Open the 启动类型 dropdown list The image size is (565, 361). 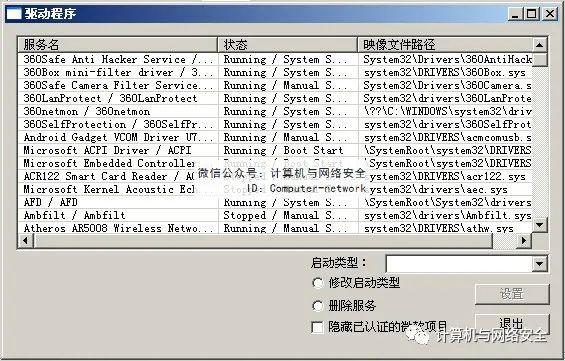point(539,264)
